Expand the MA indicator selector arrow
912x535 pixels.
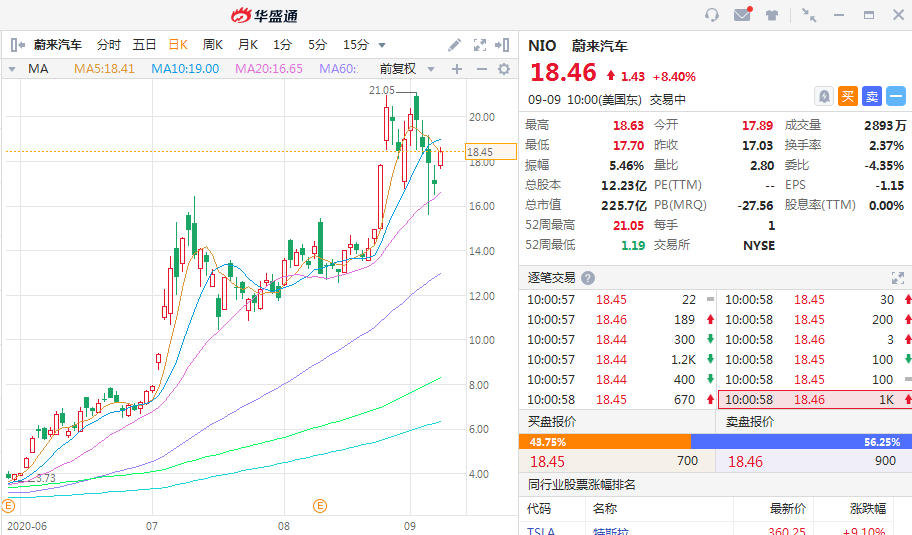pyautogui.click(x=12, y=69)
